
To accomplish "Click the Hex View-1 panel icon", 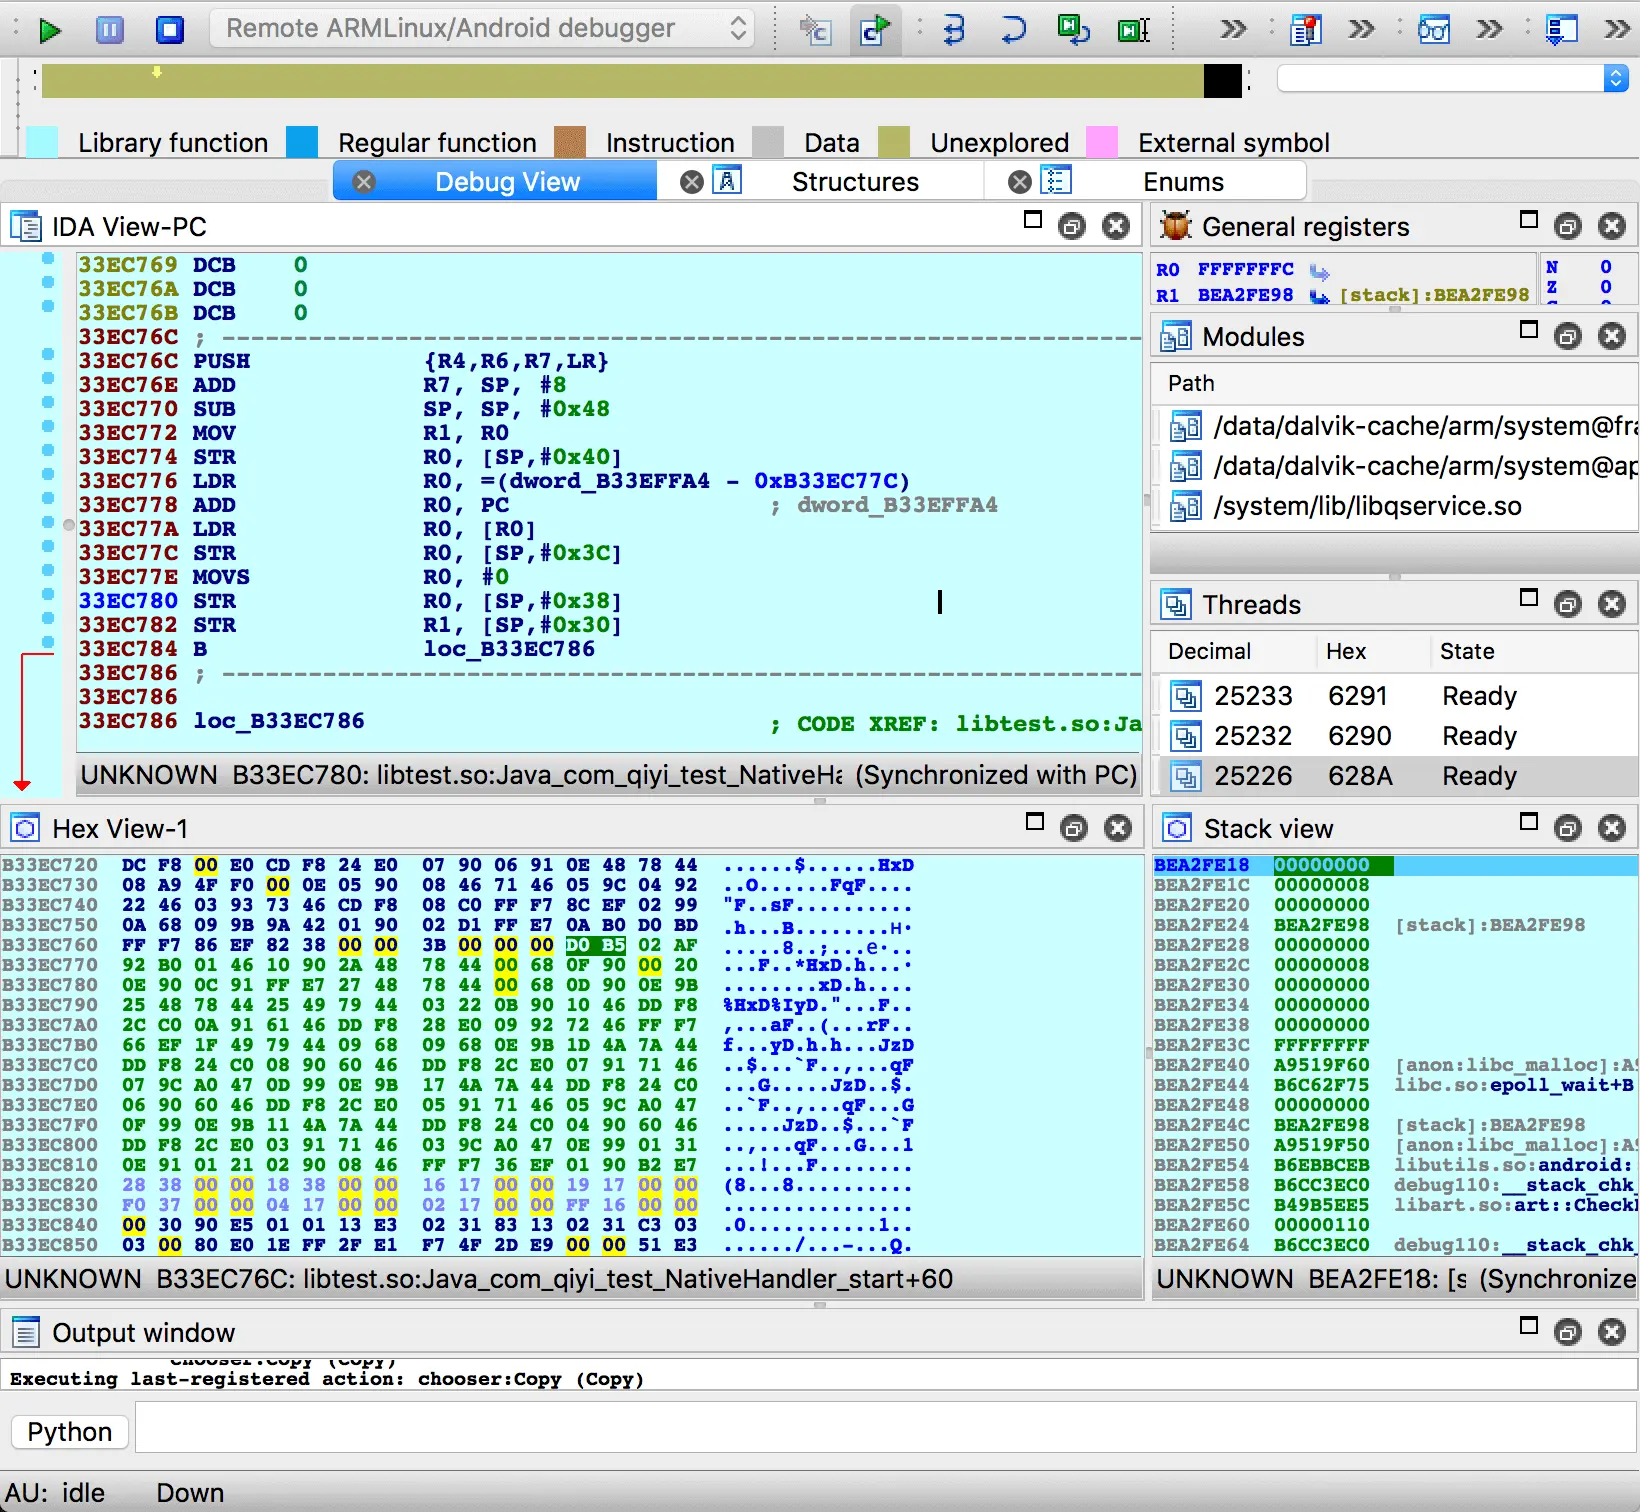I will click(26, 829).
